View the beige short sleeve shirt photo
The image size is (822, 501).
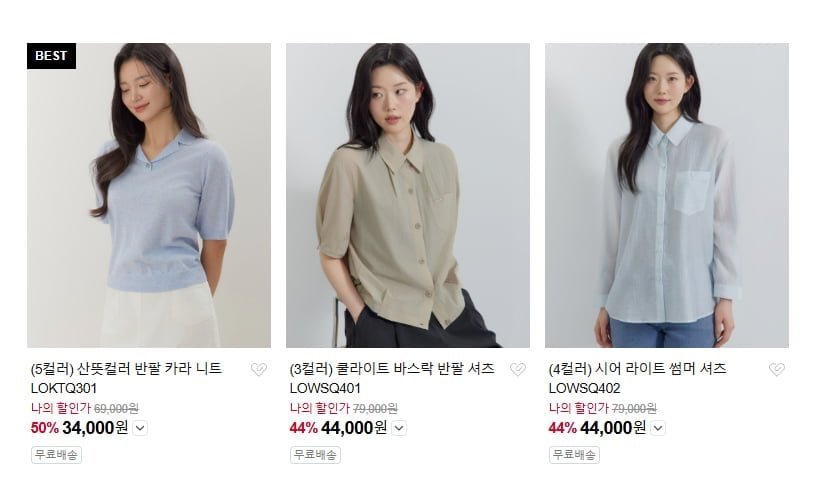(x=408, y=195)
